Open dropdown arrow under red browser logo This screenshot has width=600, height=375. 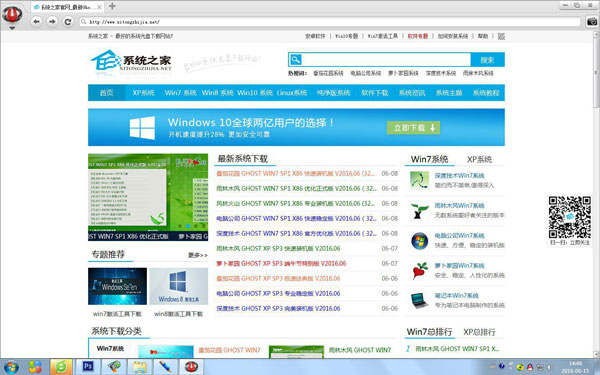(x=12, y=28)
